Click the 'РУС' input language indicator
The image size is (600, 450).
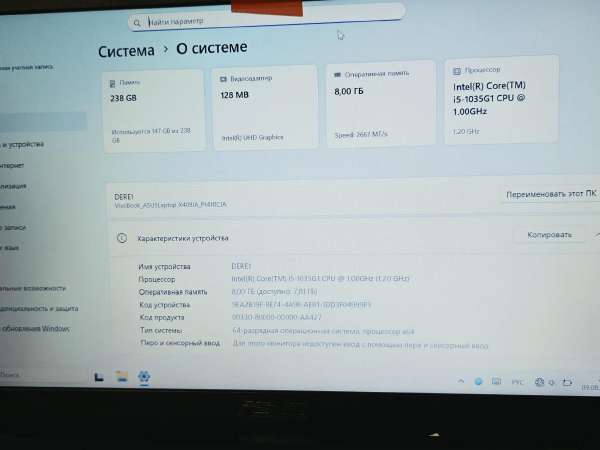(517, 382)
